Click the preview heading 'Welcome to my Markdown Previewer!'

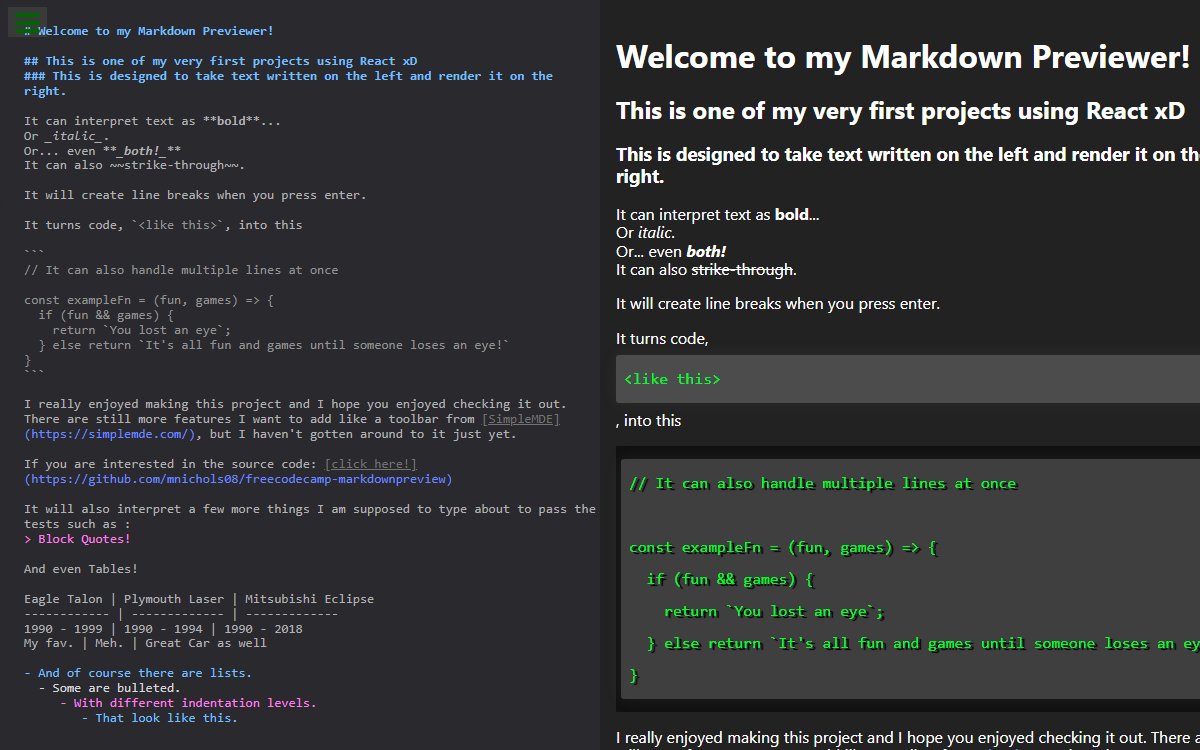point(903,57)
